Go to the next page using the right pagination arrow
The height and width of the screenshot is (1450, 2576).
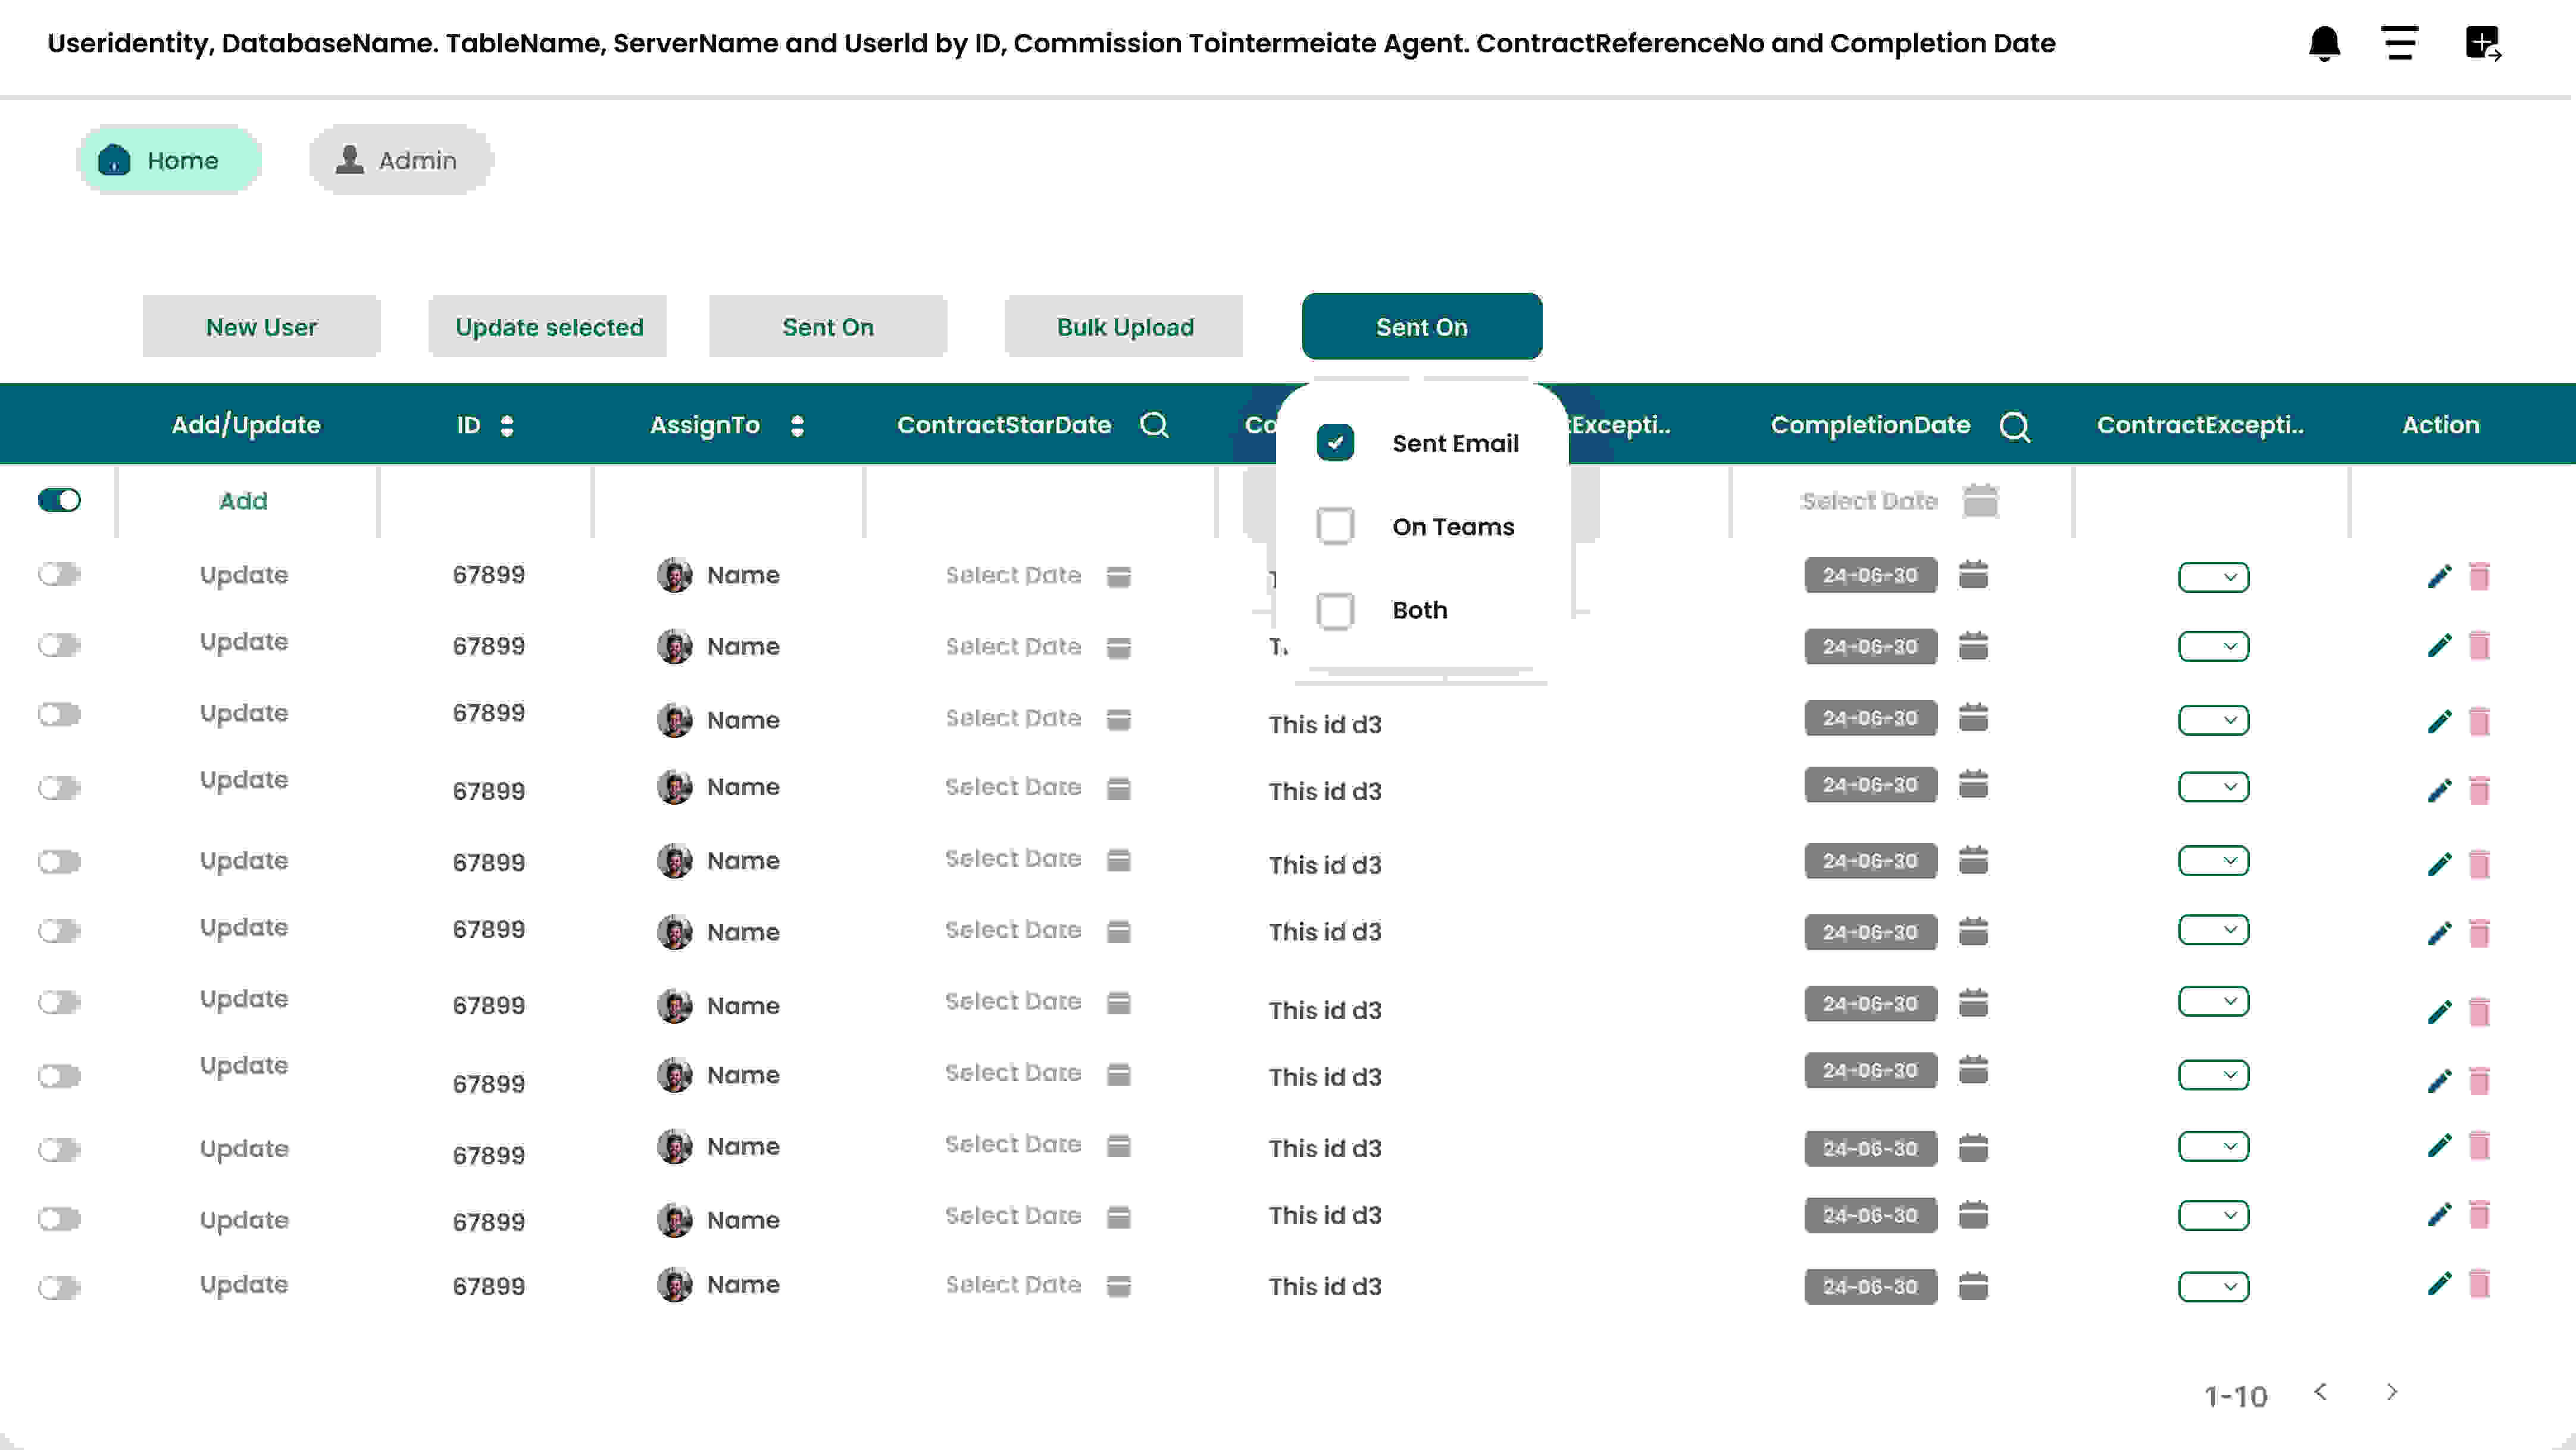click(x=2392, y=1392)
